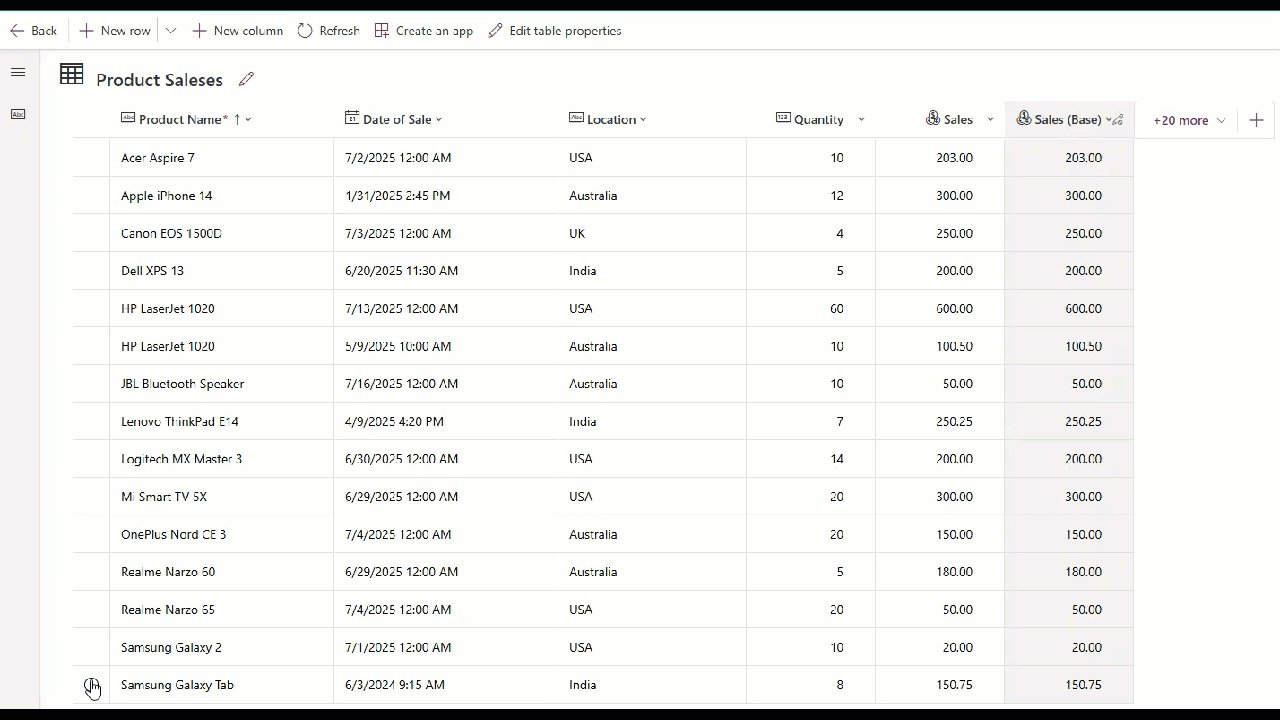Screen dimensions: 1280x720
Task: Select the Abc icon in the left sidebar
Action: click(18, 114)
